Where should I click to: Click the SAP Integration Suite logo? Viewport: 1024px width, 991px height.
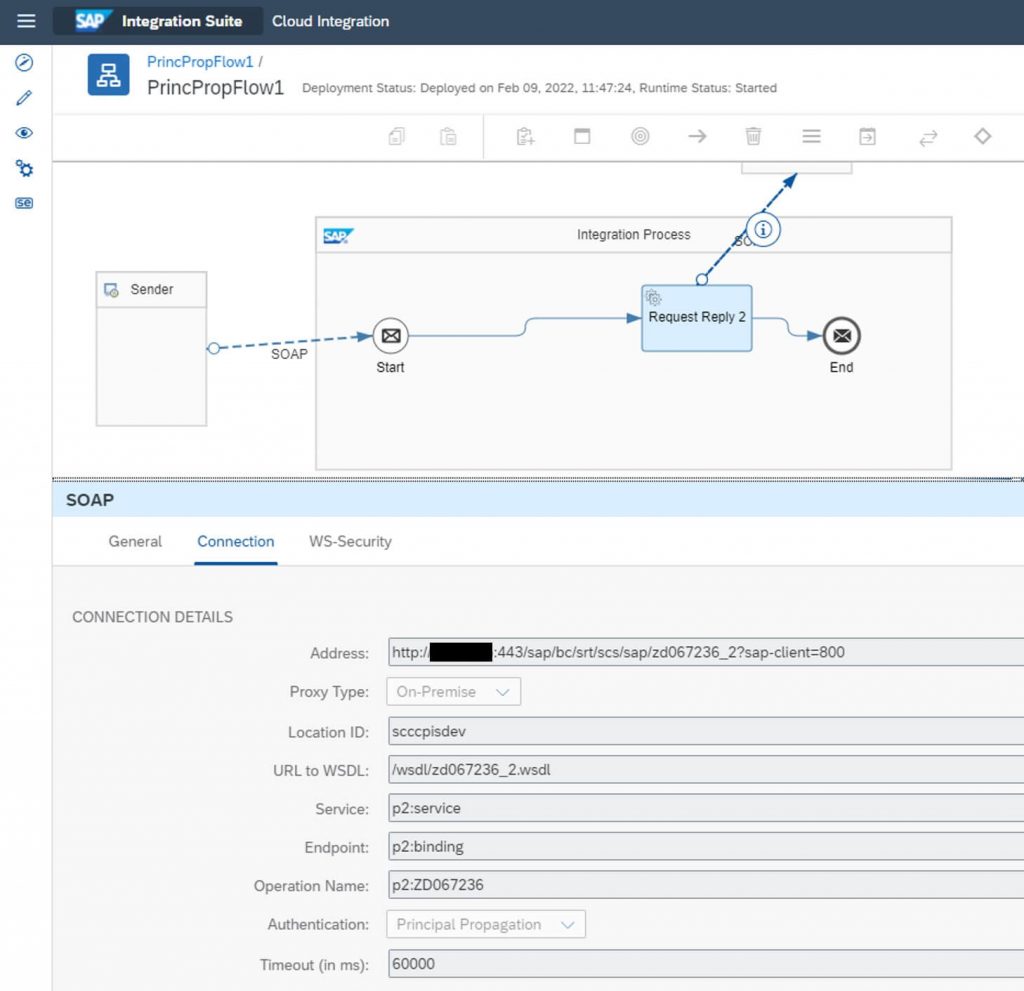(x=159, y=21)
